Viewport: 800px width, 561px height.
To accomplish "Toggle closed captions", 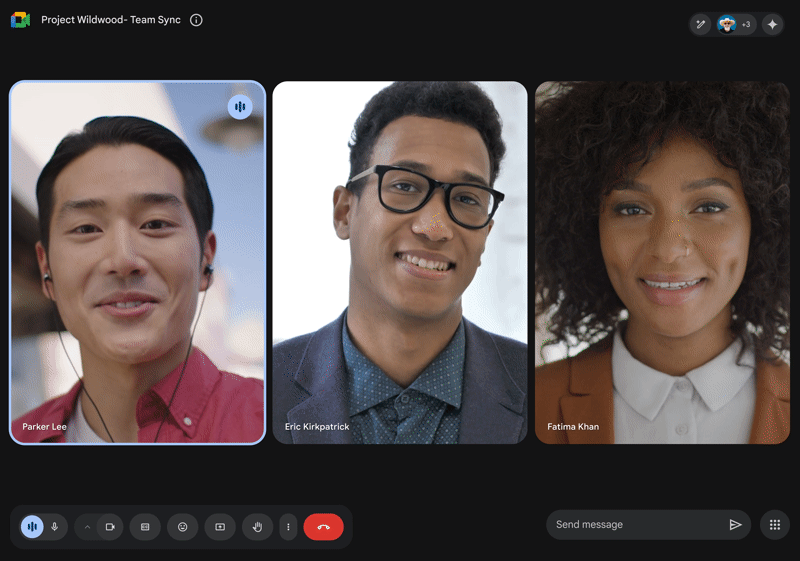I will [x=145, y=527].
